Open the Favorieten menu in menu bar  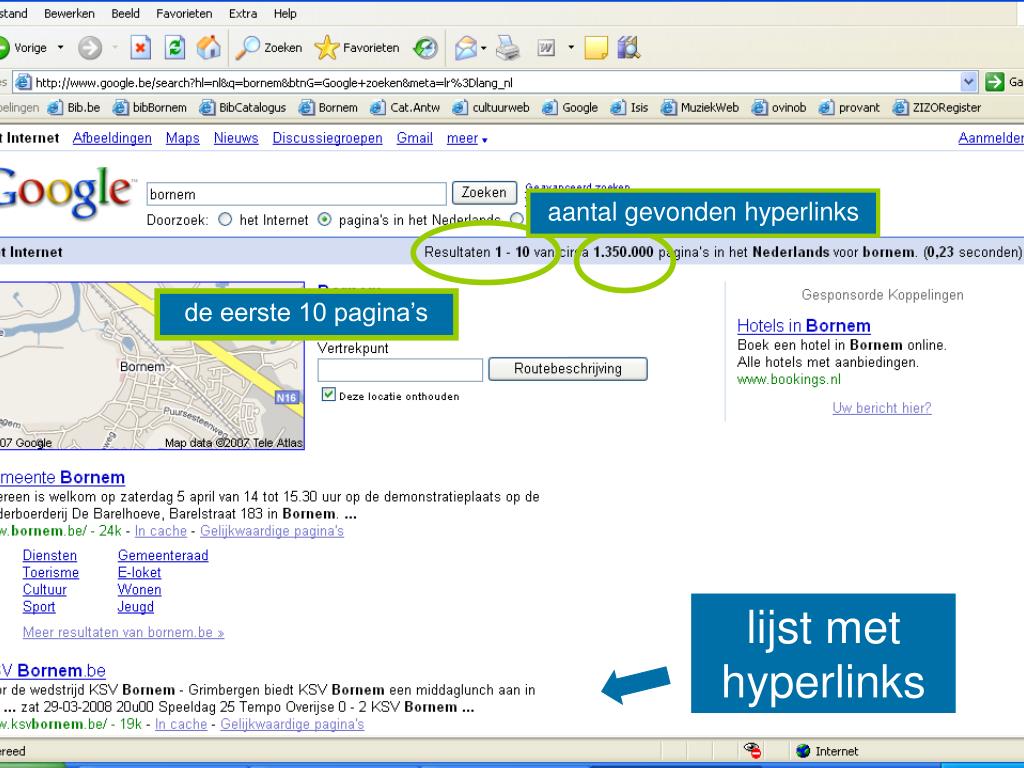tap(184, 13)
